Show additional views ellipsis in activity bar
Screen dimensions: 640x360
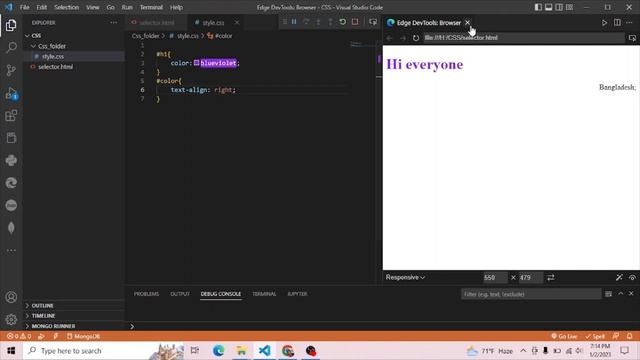click(11, 250)
